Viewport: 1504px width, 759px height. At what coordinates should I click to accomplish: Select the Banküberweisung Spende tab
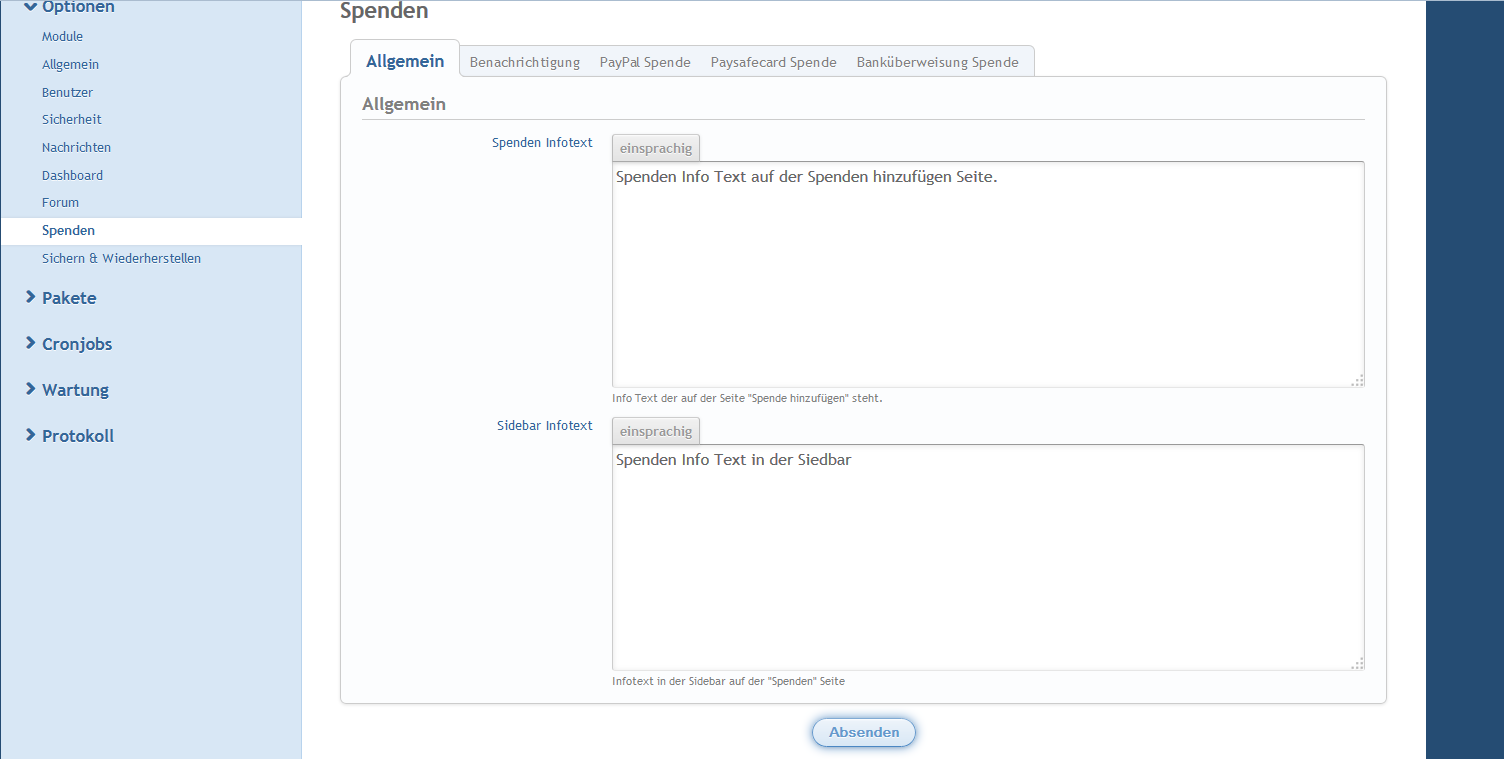tap(937, 62)
